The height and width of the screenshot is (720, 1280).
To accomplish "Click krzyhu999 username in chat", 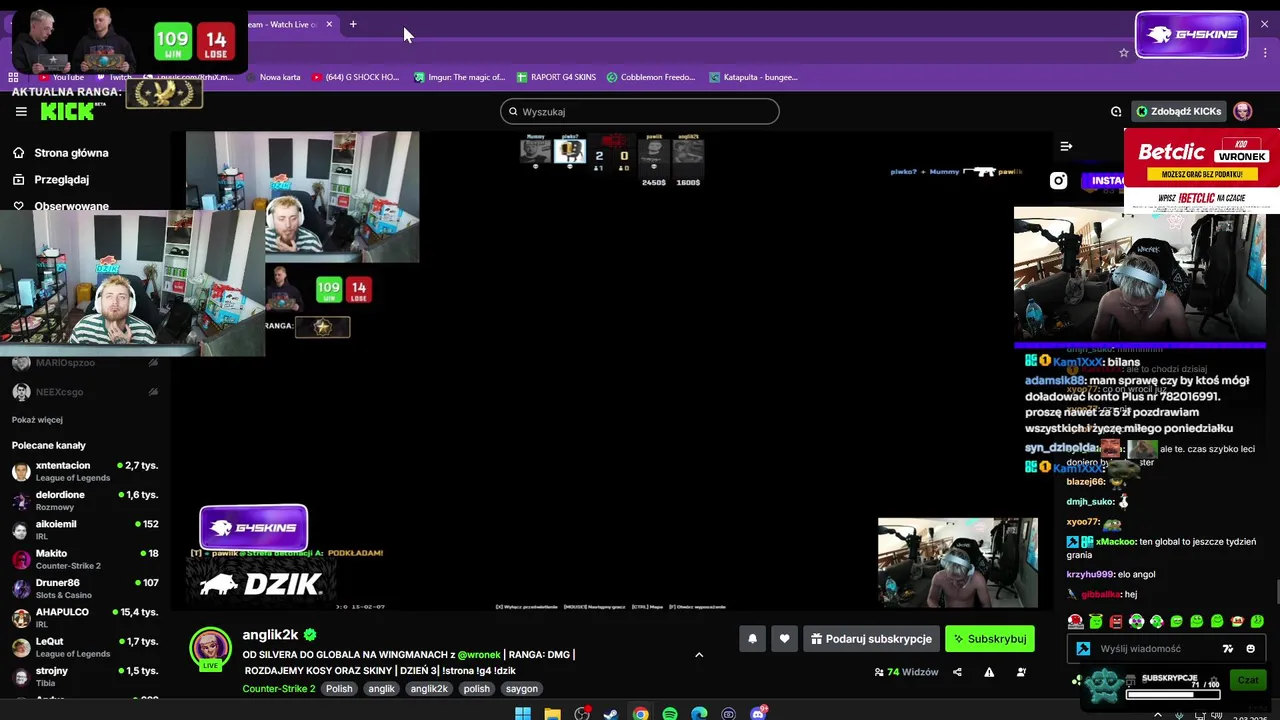I will [1090, 575].
